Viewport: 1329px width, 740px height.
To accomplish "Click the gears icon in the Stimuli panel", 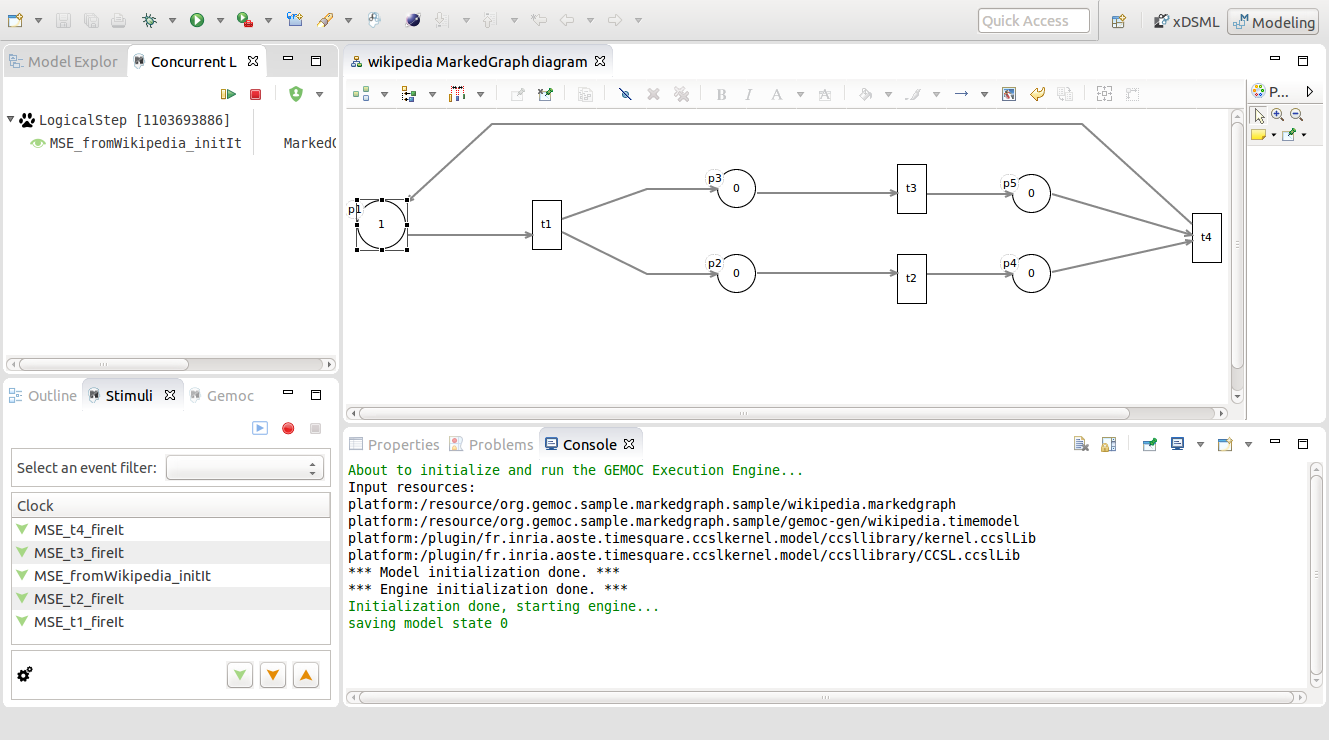I will coord(25,674).
